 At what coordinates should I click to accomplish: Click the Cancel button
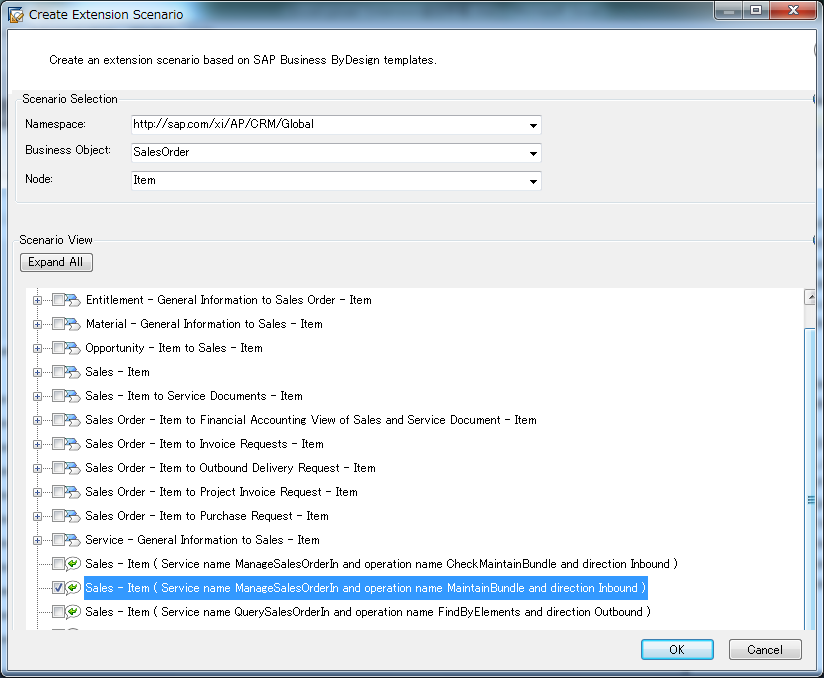tap(765, 650)
